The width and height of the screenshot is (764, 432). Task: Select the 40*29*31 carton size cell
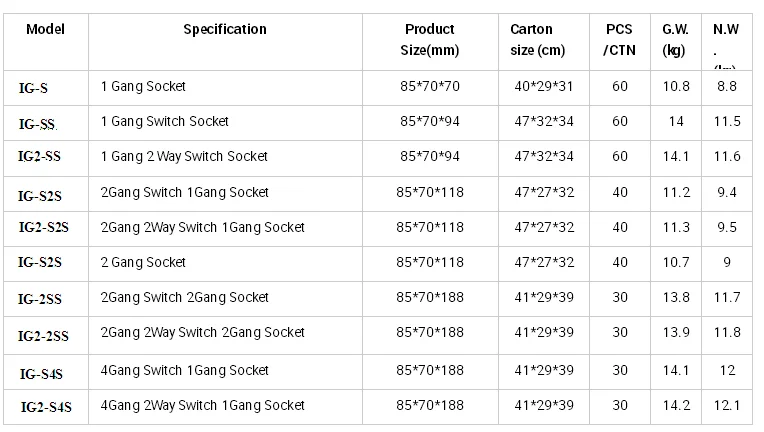(544, 86)
